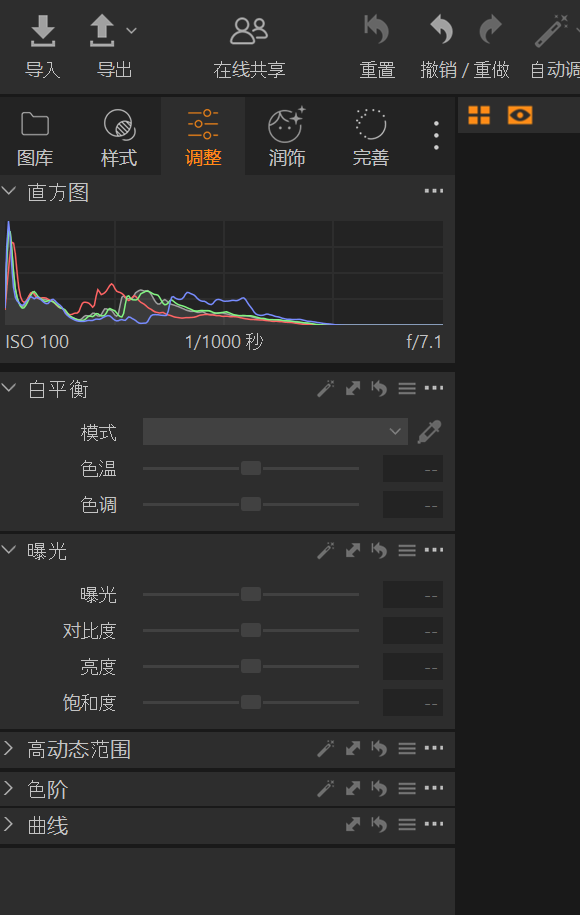Click the 色调 value field
This screenshot has height=915, width=580.
[x=413, y=505]
